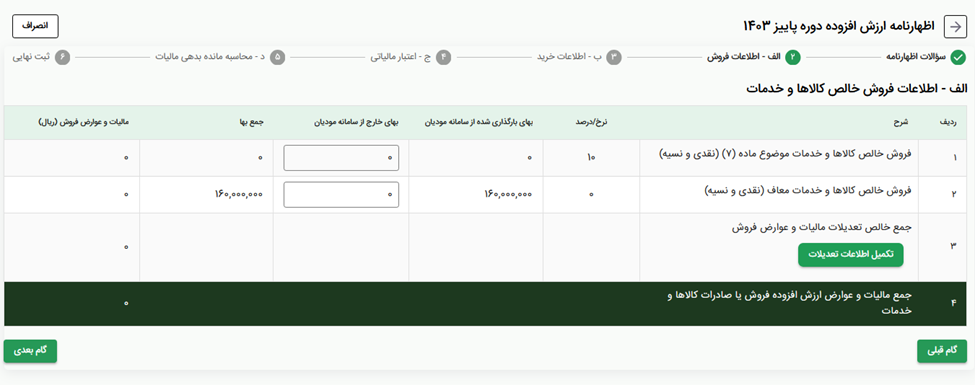
Task: Click بهای بارگذاری شده از سامانه مودیان header
Action: point(479,123)
